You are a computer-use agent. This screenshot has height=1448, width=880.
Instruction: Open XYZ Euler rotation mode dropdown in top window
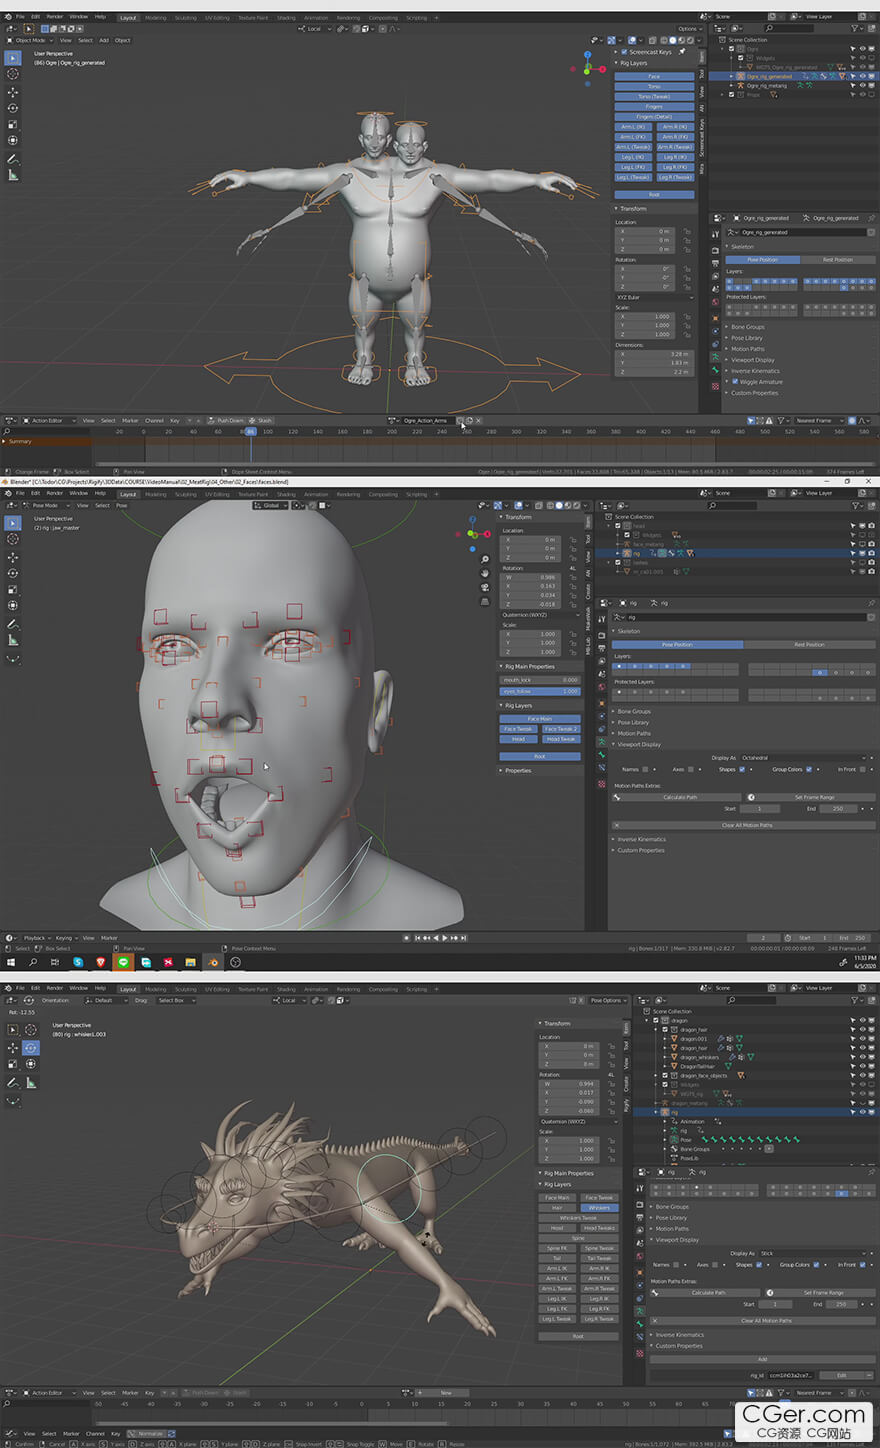tap(655, 297)
